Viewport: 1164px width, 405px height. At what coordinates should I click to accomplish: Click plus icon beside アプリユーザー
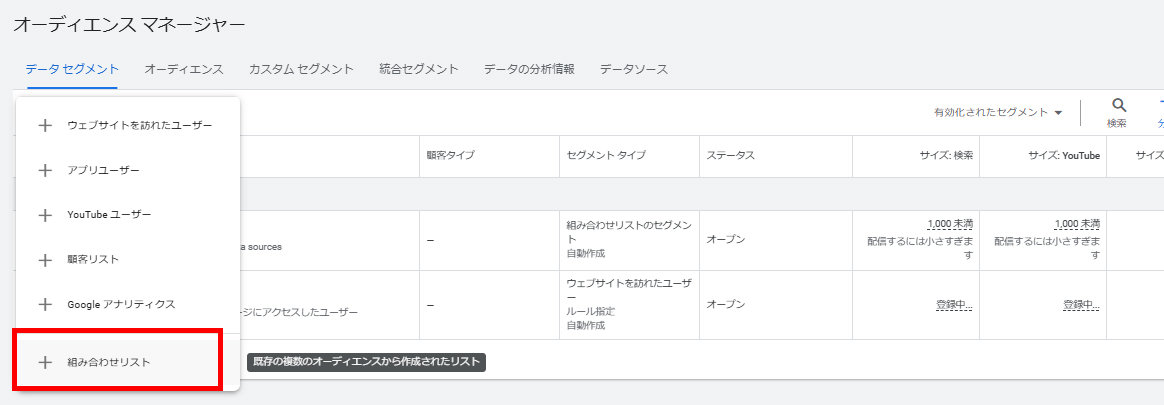click(x=45, y=171)
